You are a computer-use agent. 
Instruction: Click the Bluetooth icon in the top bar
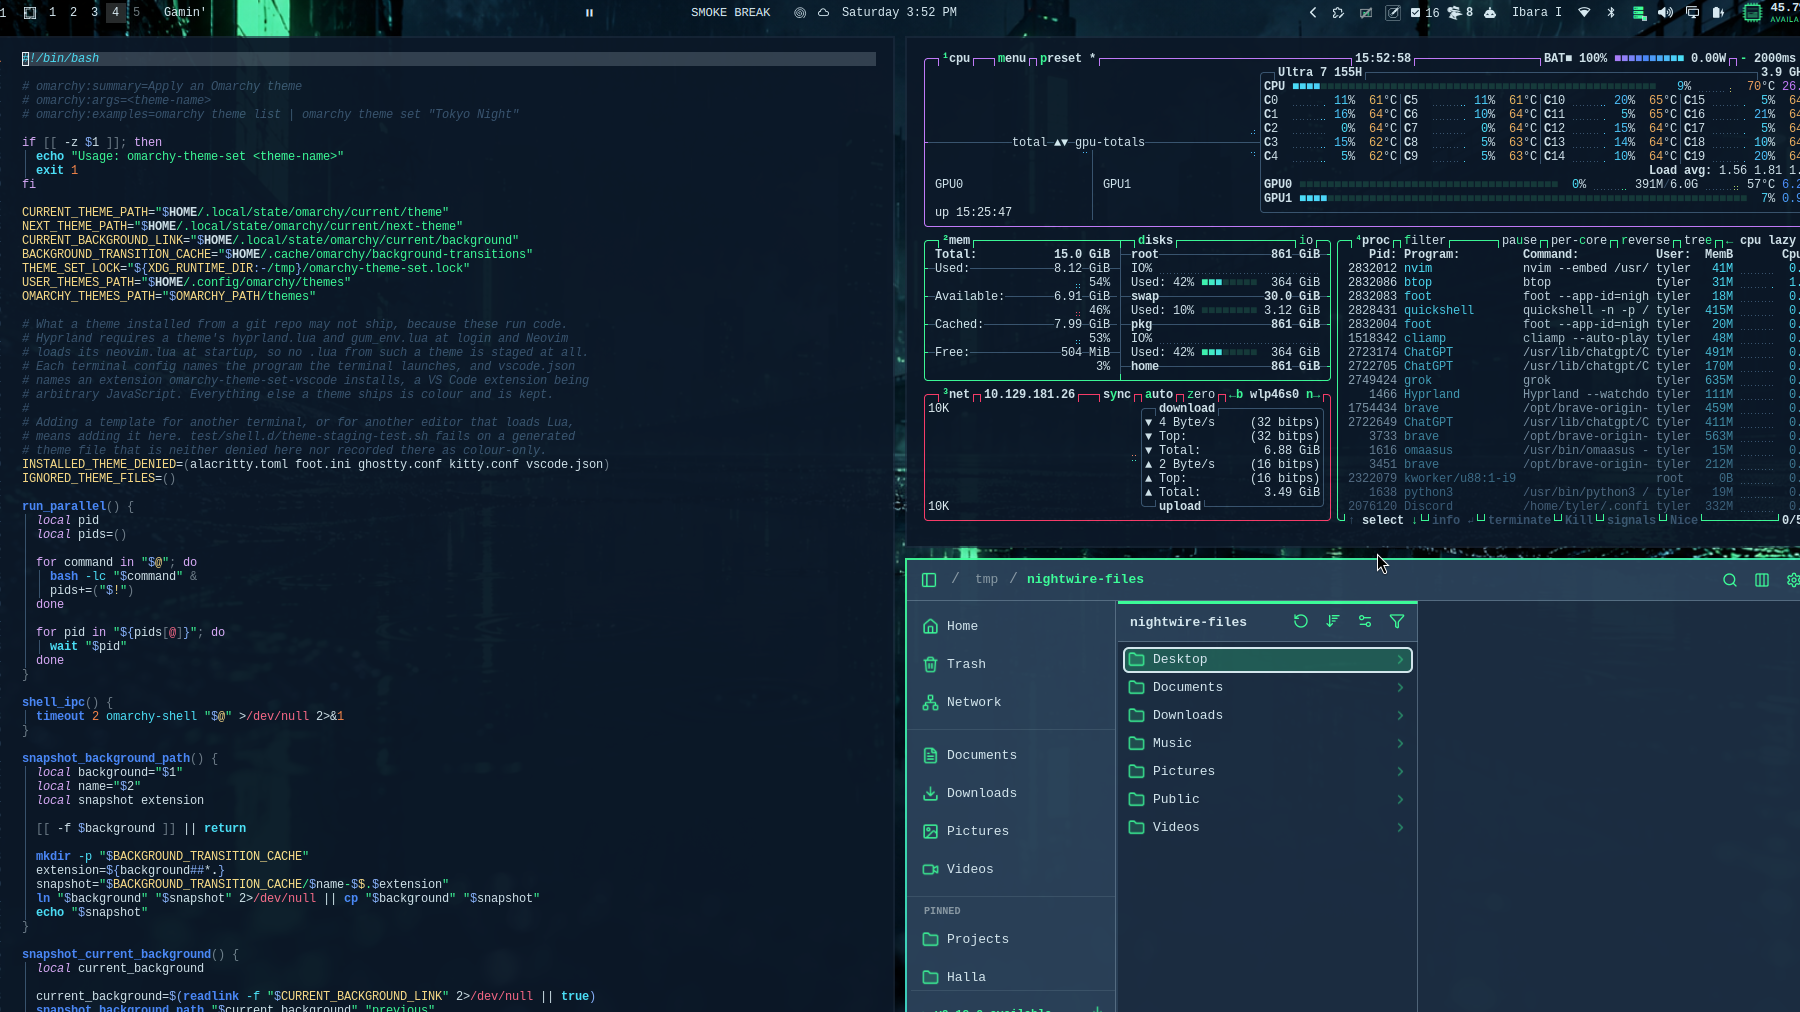pos(1611,13)
